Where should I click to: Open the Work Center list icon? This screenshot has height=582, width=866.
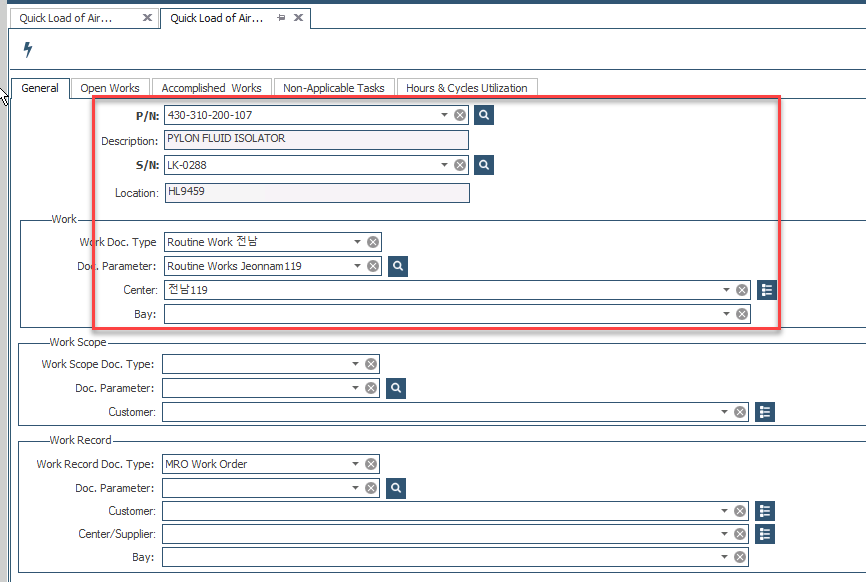tap(767, 290)
